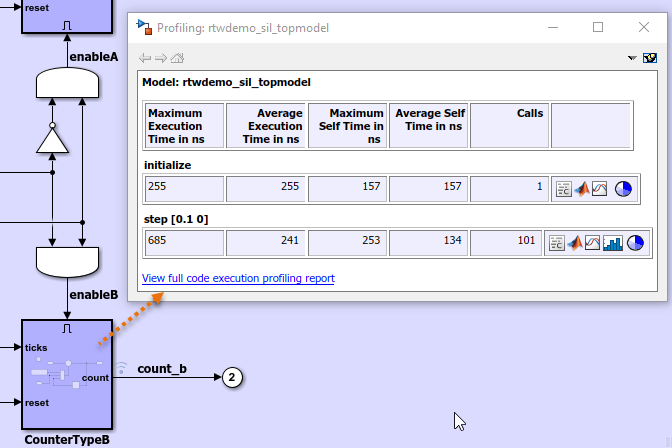Click the MATLAB icon in the step [0.1 0] row
672x448 pixels.
click(x=575, y=243)
